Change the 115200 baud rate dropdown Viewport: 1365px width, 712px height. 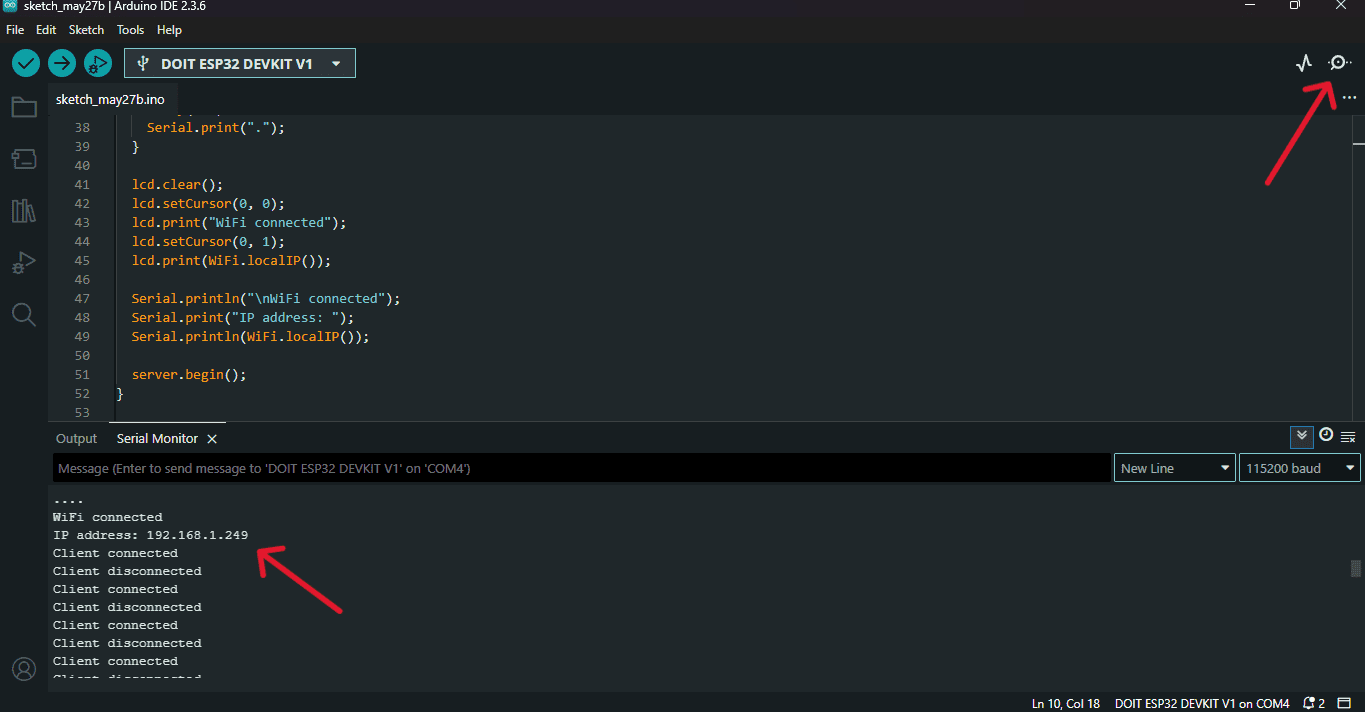point(1300,468)
